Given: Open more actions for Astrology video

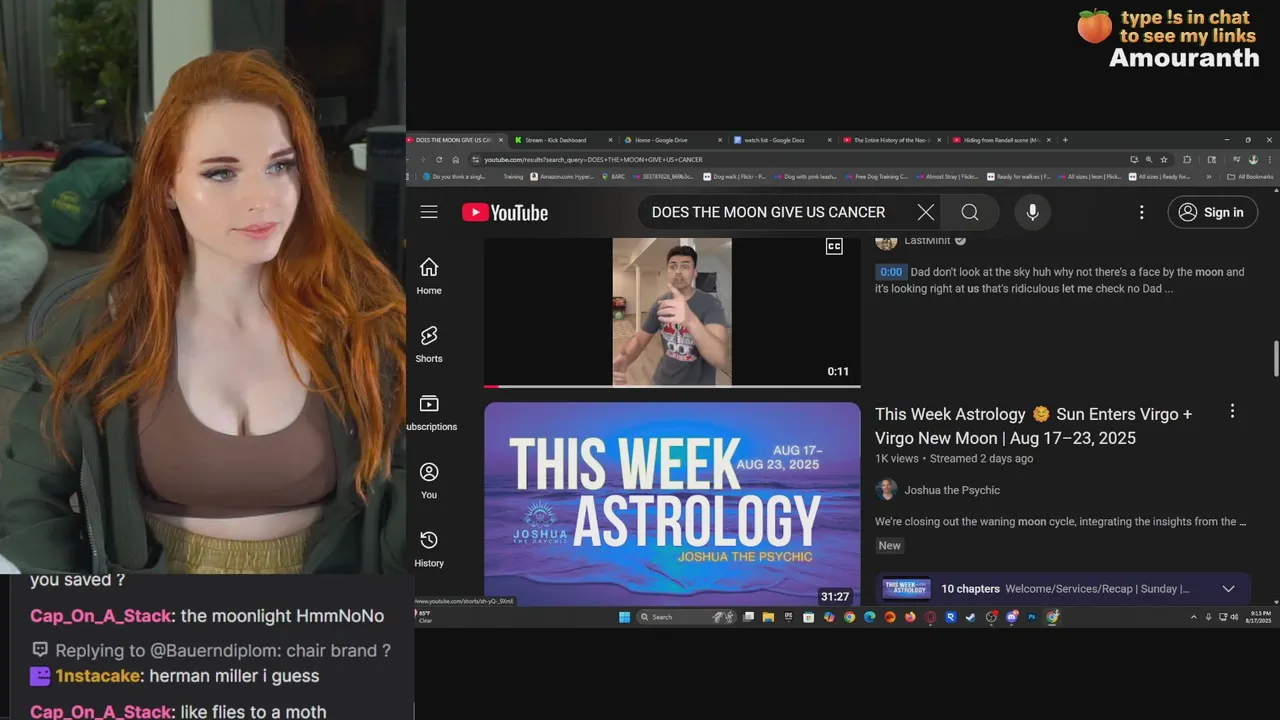Looking at the screenshot, I should click(1232, 411).
